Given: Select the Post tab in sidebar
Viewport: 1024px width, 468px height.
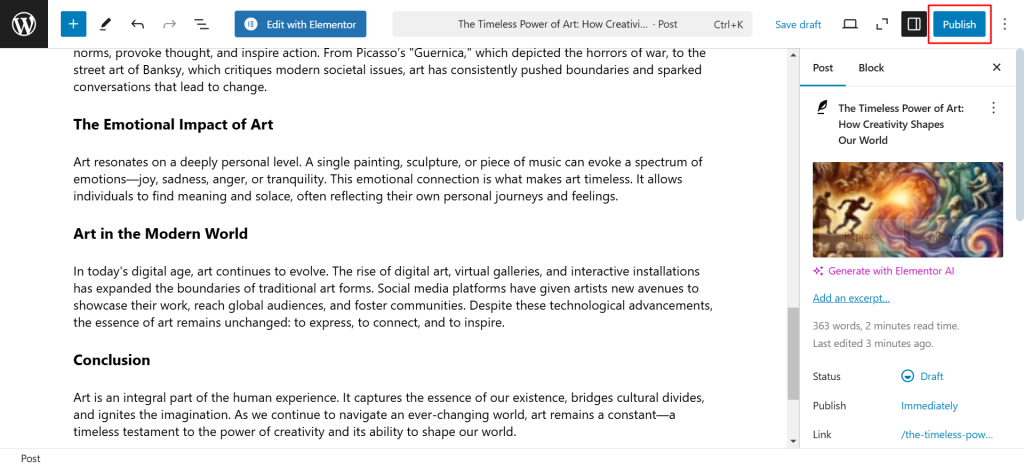Looking at the screenshot, I should click(823, 68).
